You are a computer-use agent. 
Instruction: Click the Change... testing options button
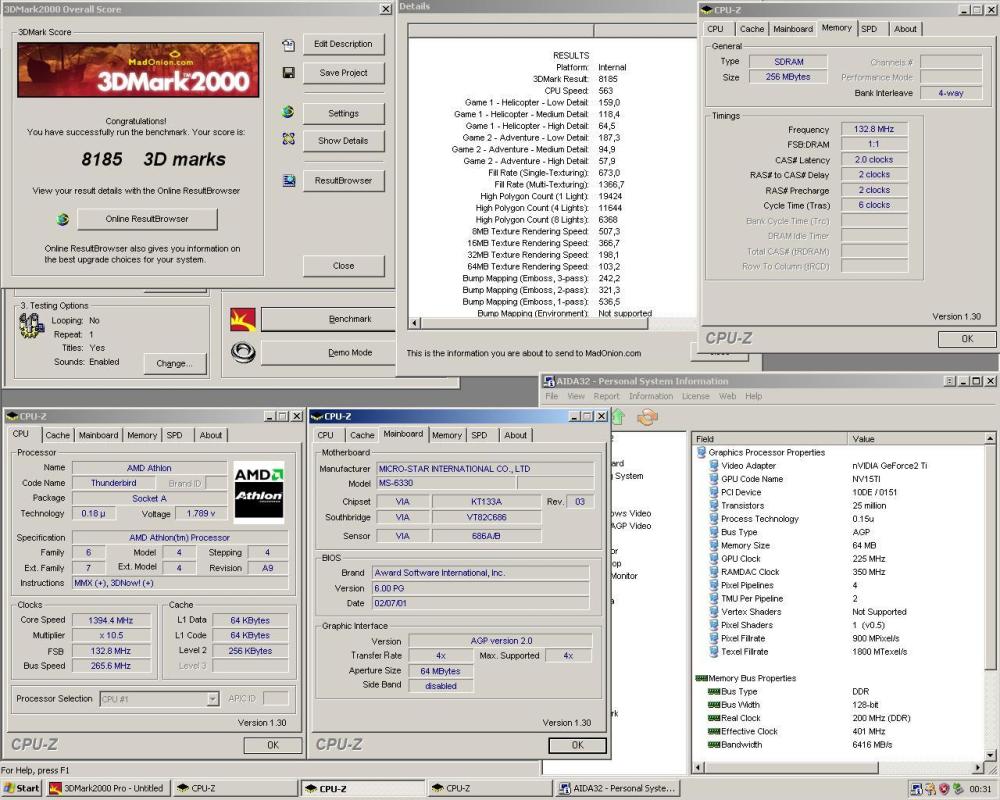pyautogui.click(x=174, y=364)
